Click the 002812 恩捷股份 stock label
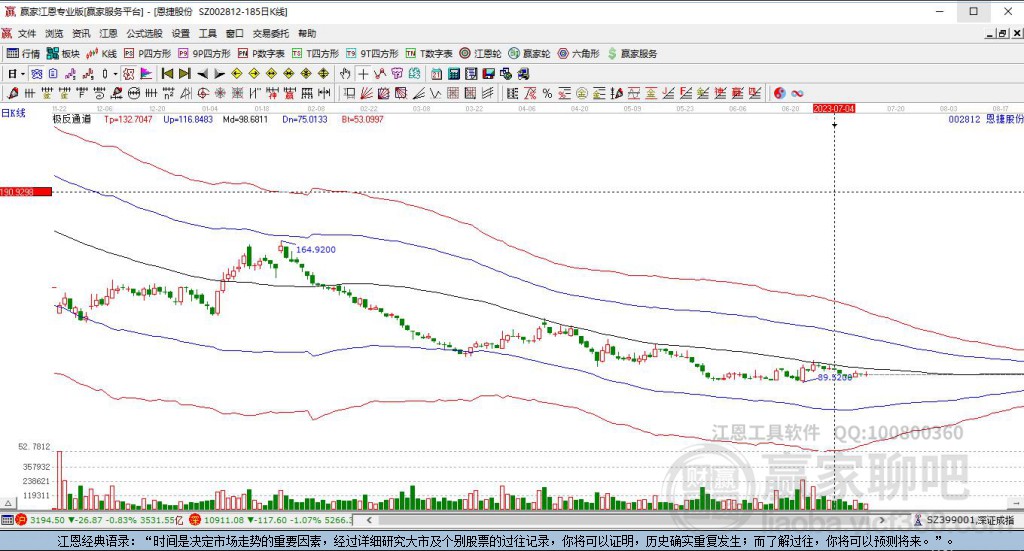The image size is (1024, 551). 986,119
